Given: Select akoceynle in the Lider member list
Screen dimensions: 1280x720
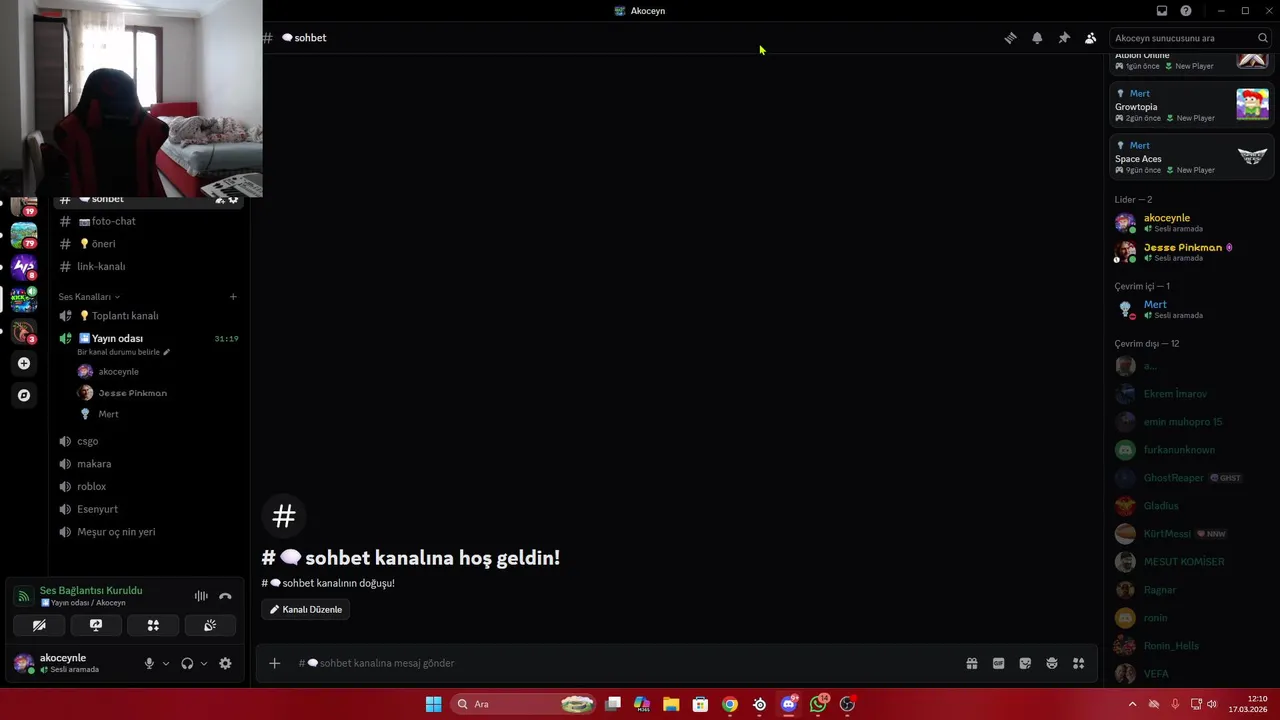Looking at the screenshot, I should click(x=1192, y=222).
